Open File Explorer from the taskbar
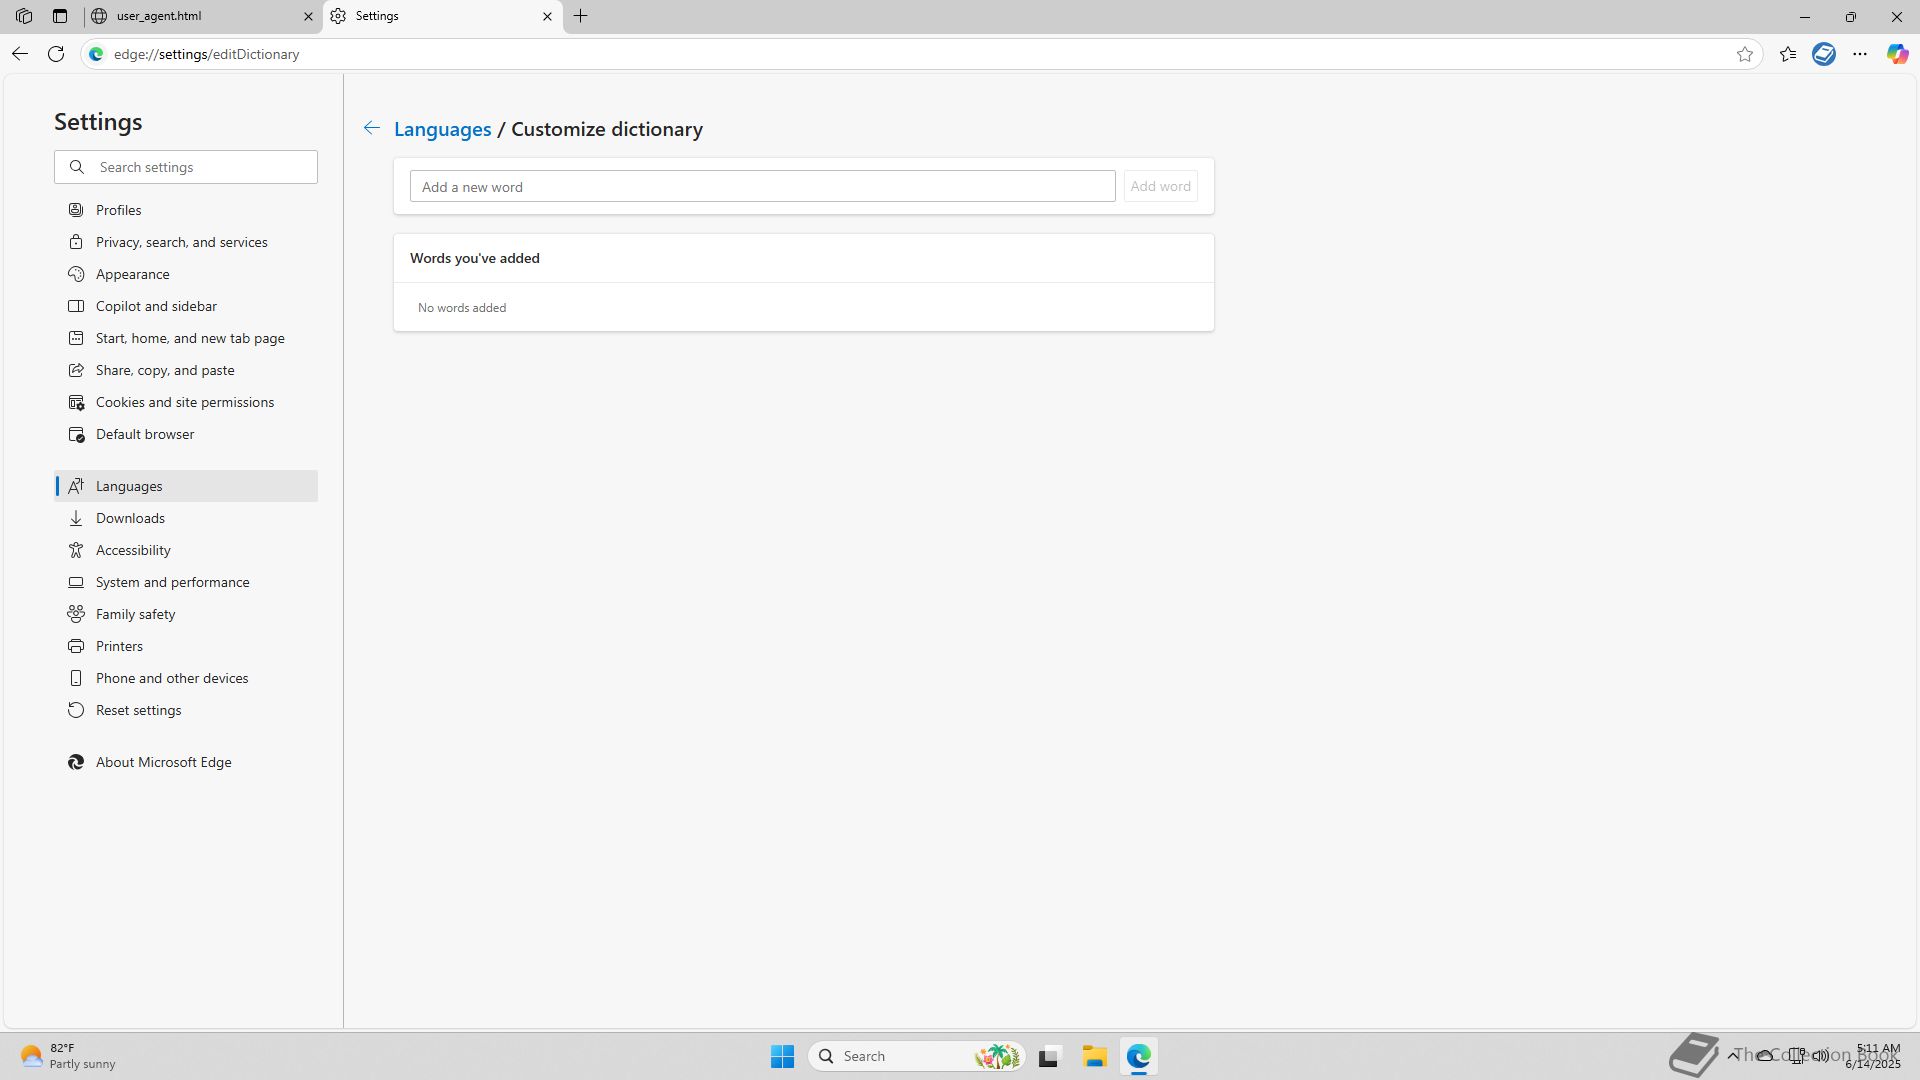Screen dimensions: 1920x1080 click(x=1094, y=1056)
